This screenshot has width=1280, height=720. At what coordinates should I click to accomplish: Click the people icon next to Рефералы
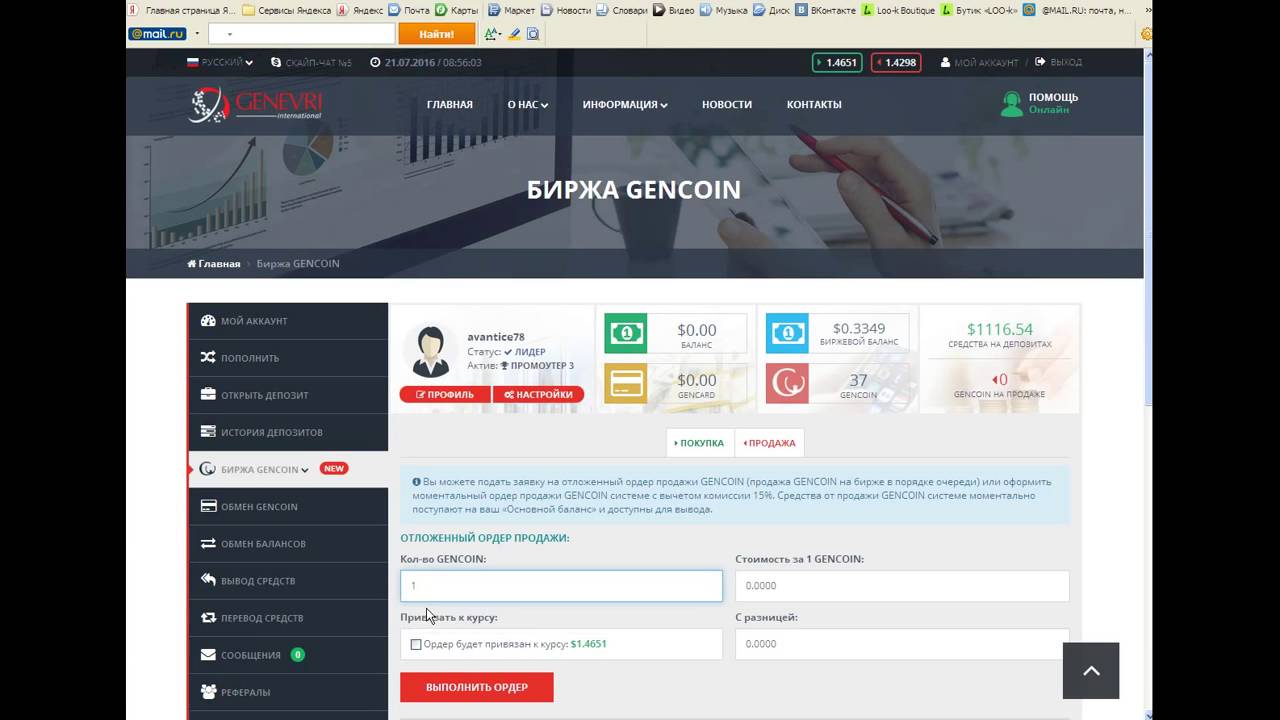[208, 691]
